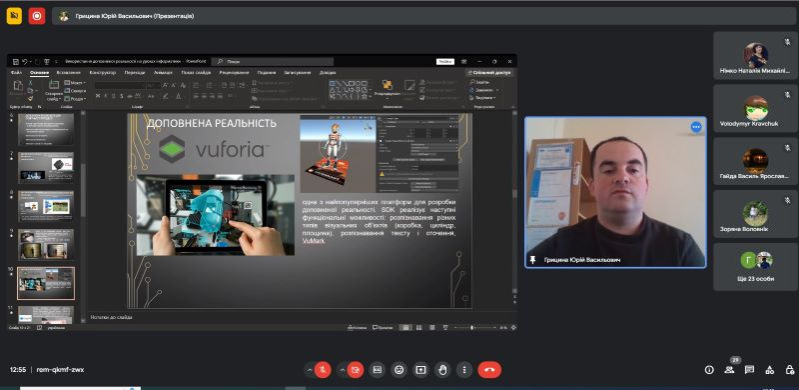Viewport: 799px width, 390px height.
Task: Open options on Грицина Юрій video tile
Action: tap(696, 127)
